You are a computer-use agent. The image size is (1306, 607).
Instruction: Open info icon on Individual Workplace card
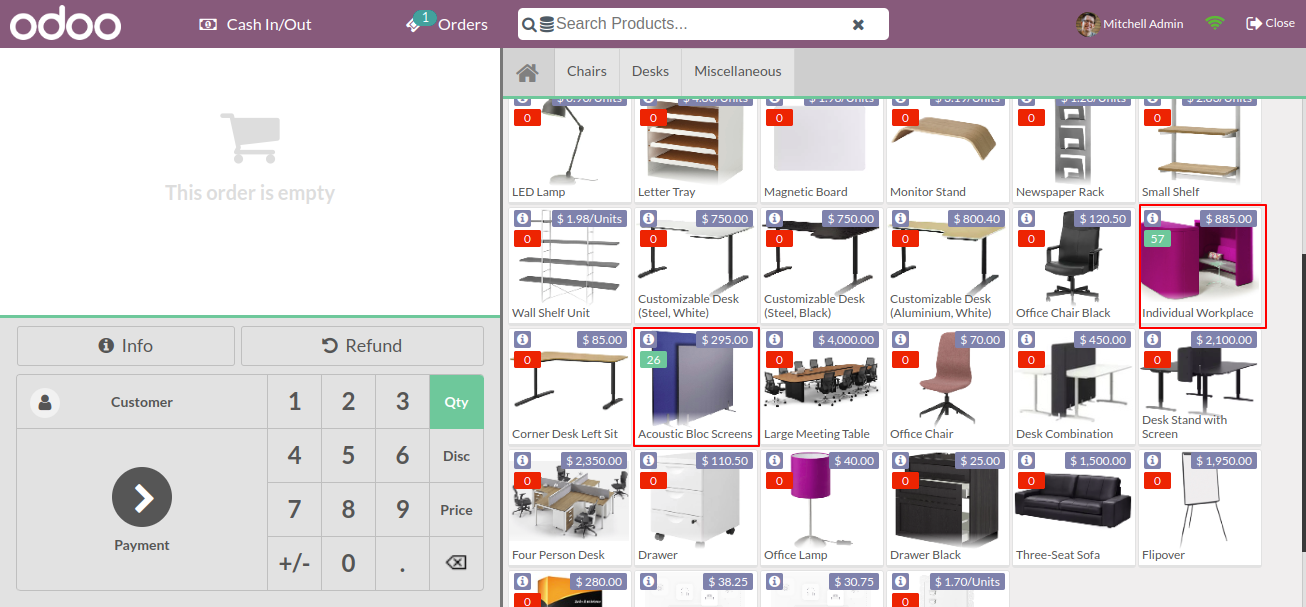(x=1152, y=218)
